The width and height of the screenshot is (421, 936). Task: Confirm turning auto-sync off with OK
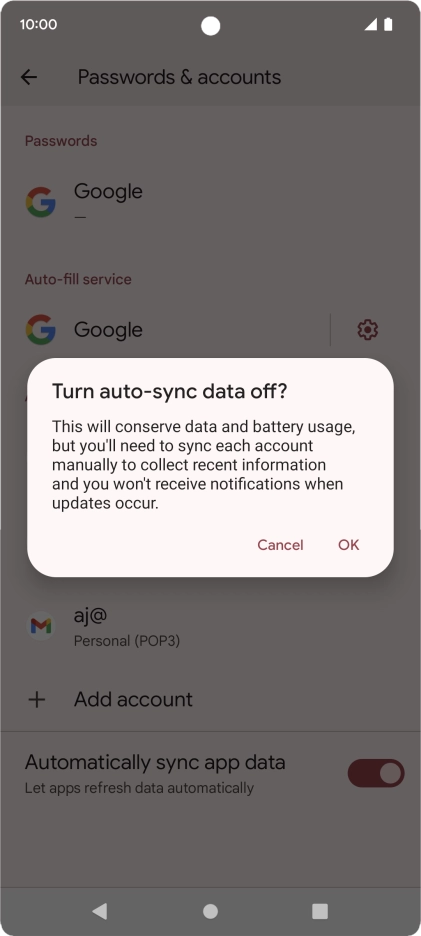click(x=349, y=545)
